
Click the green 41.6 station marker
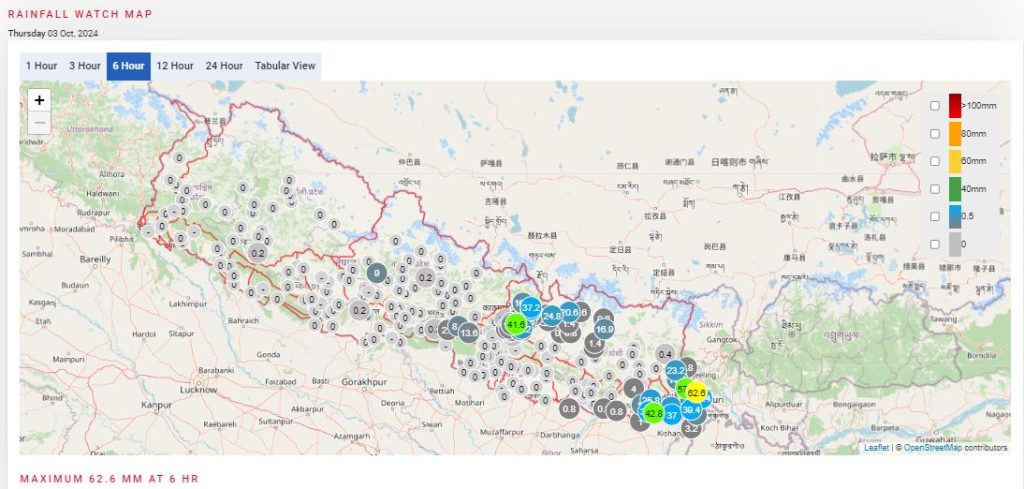tap(516, 324)
